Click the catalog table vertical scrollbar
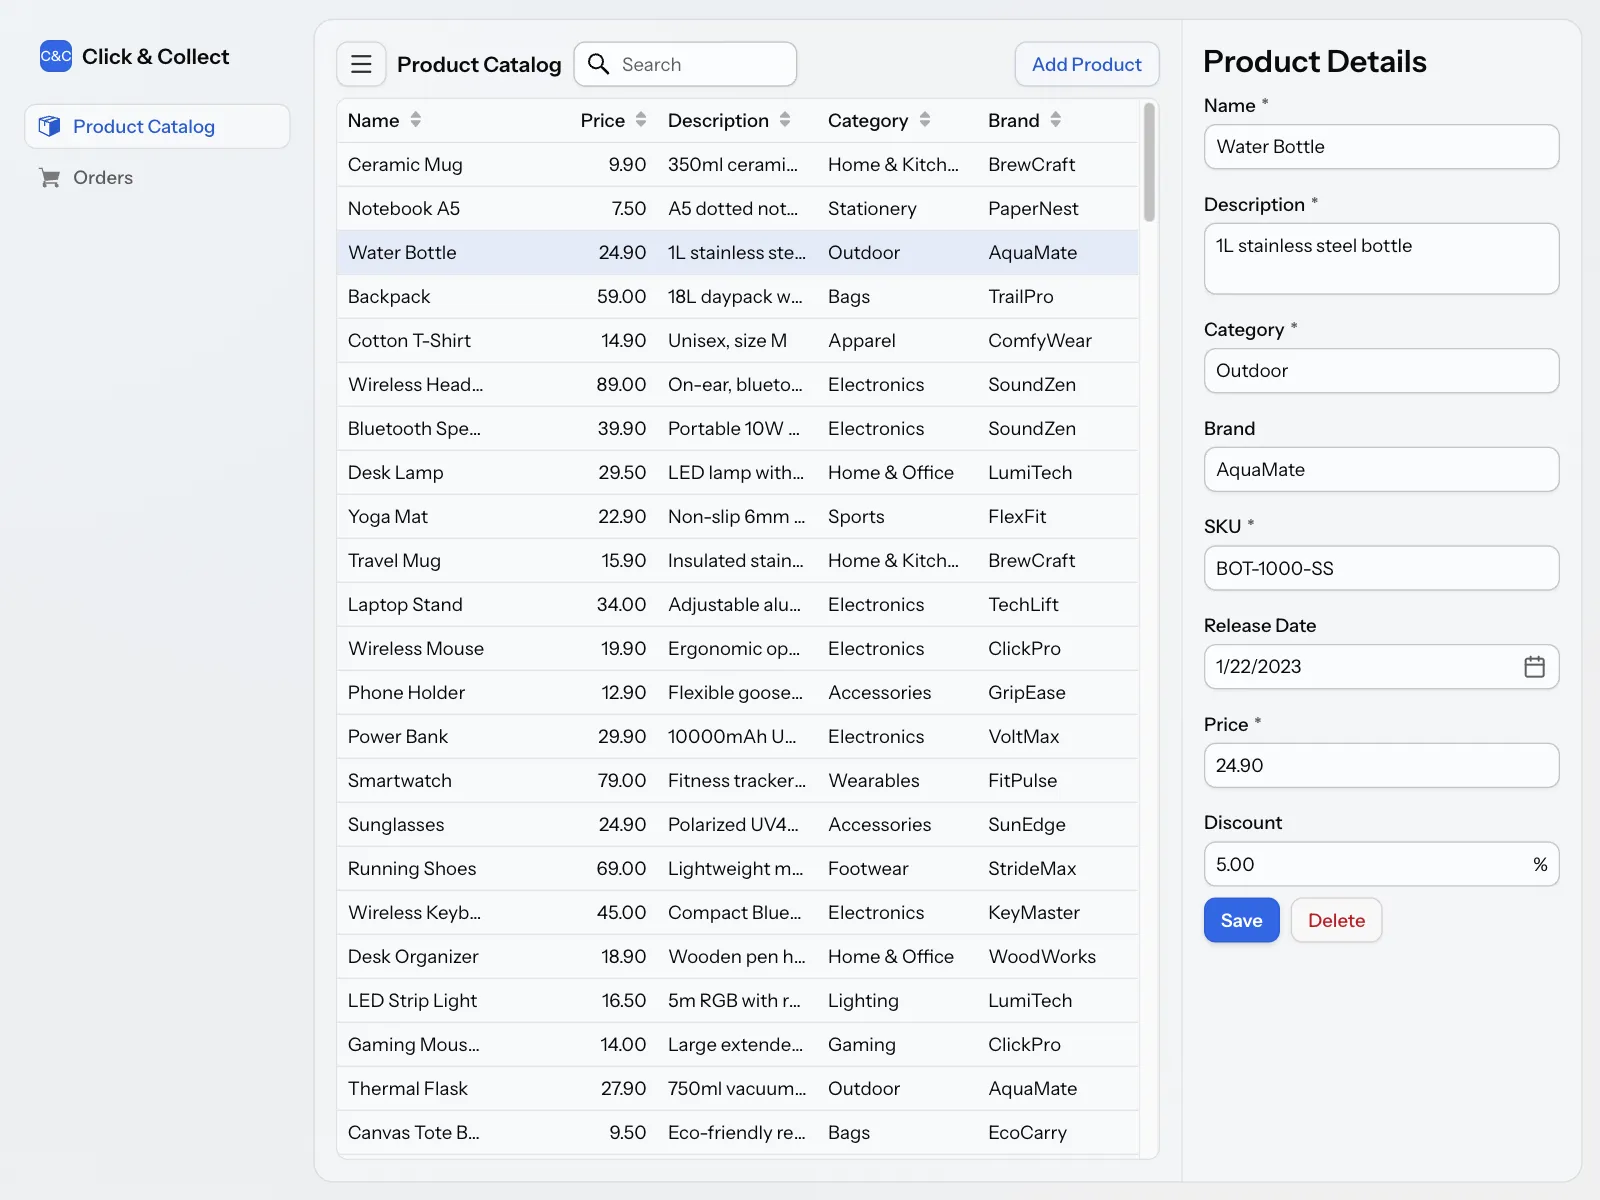The width and height of the screenshot is (1600, 1200). tap(1149, 162)
